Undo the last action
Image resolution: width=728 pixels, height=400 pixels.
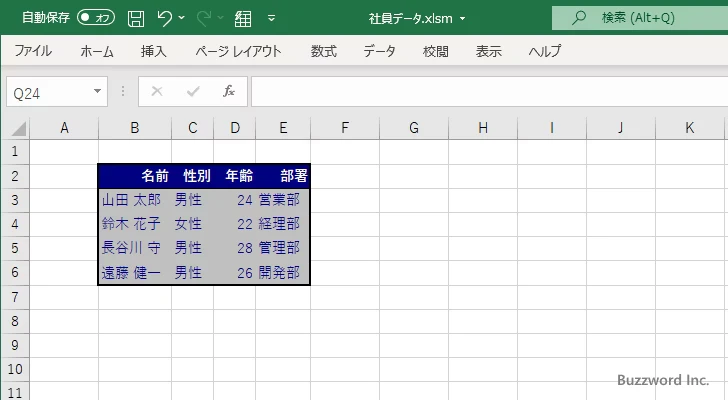[x=164, y=18]
